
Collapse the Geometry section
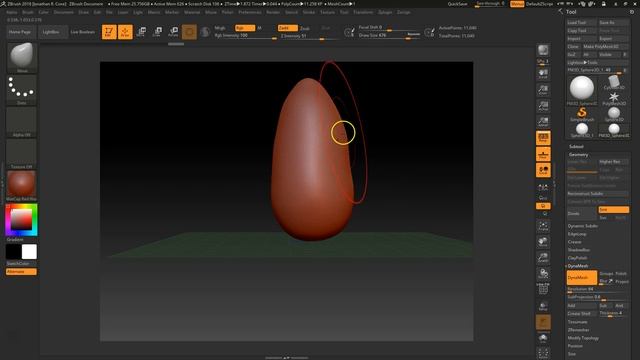tap(579, 155)
